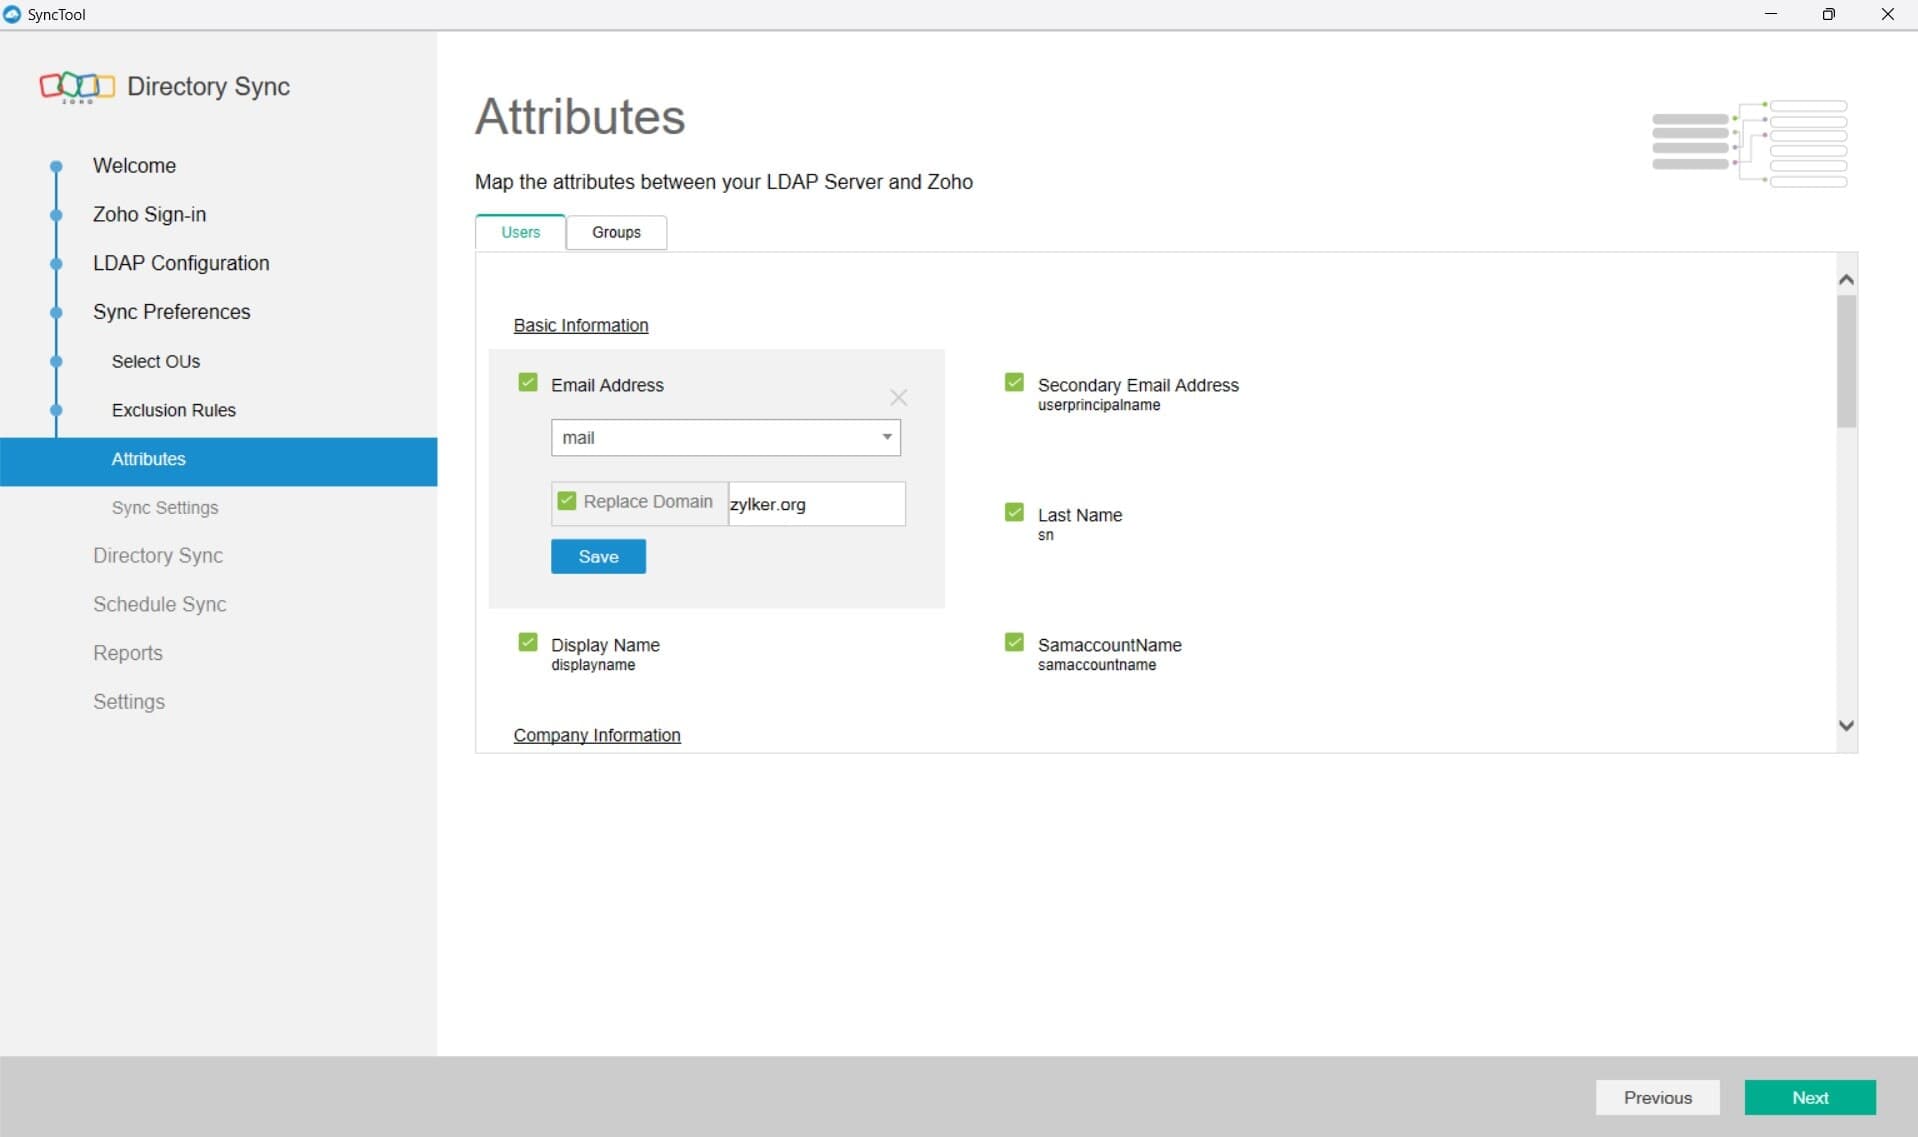Switch to the Groups tab
This screenshot has width=1918, height=1137.
[x=616, y=232]
